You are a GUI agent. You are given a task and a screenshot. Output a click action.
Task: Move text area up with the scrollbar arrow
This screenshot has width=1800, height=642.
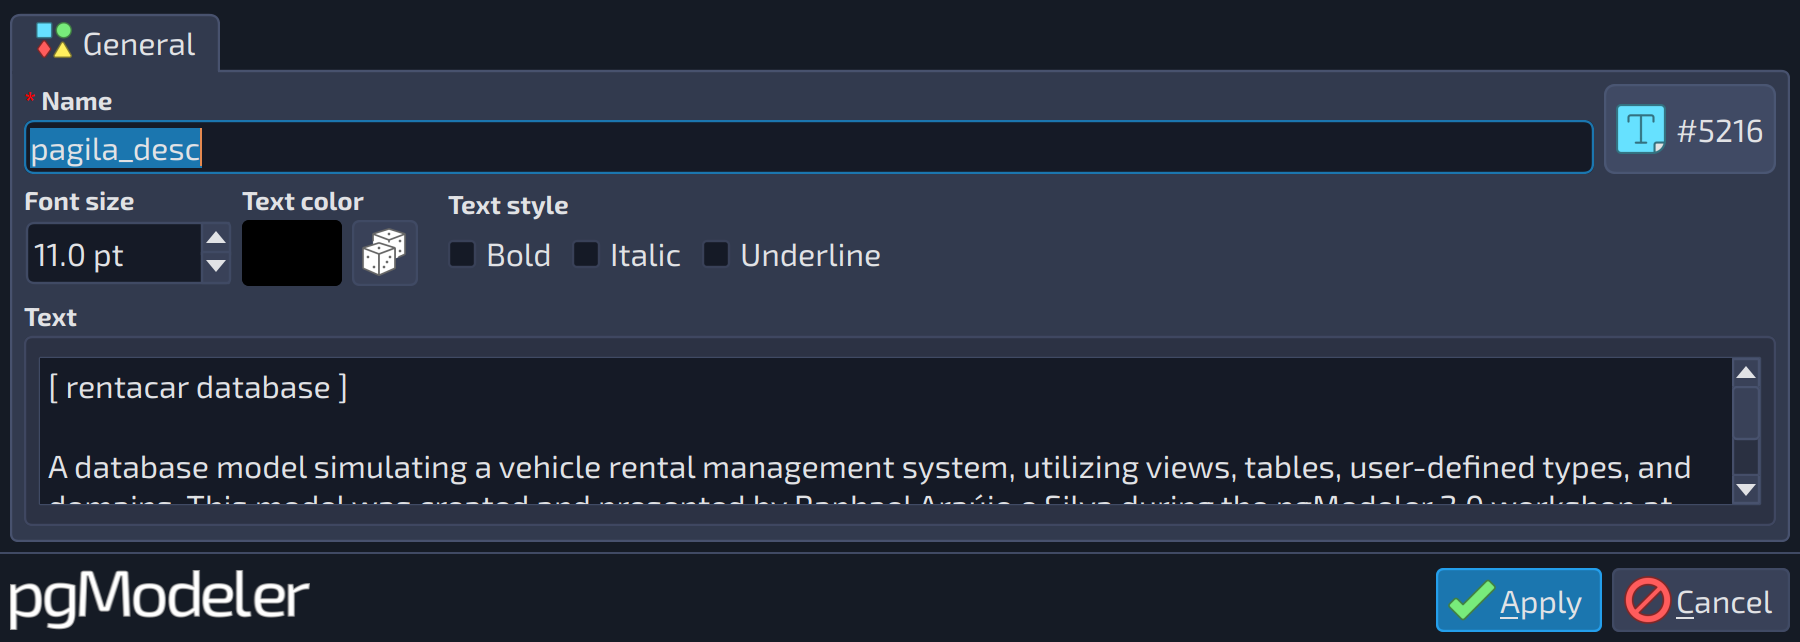(1746, 373)
